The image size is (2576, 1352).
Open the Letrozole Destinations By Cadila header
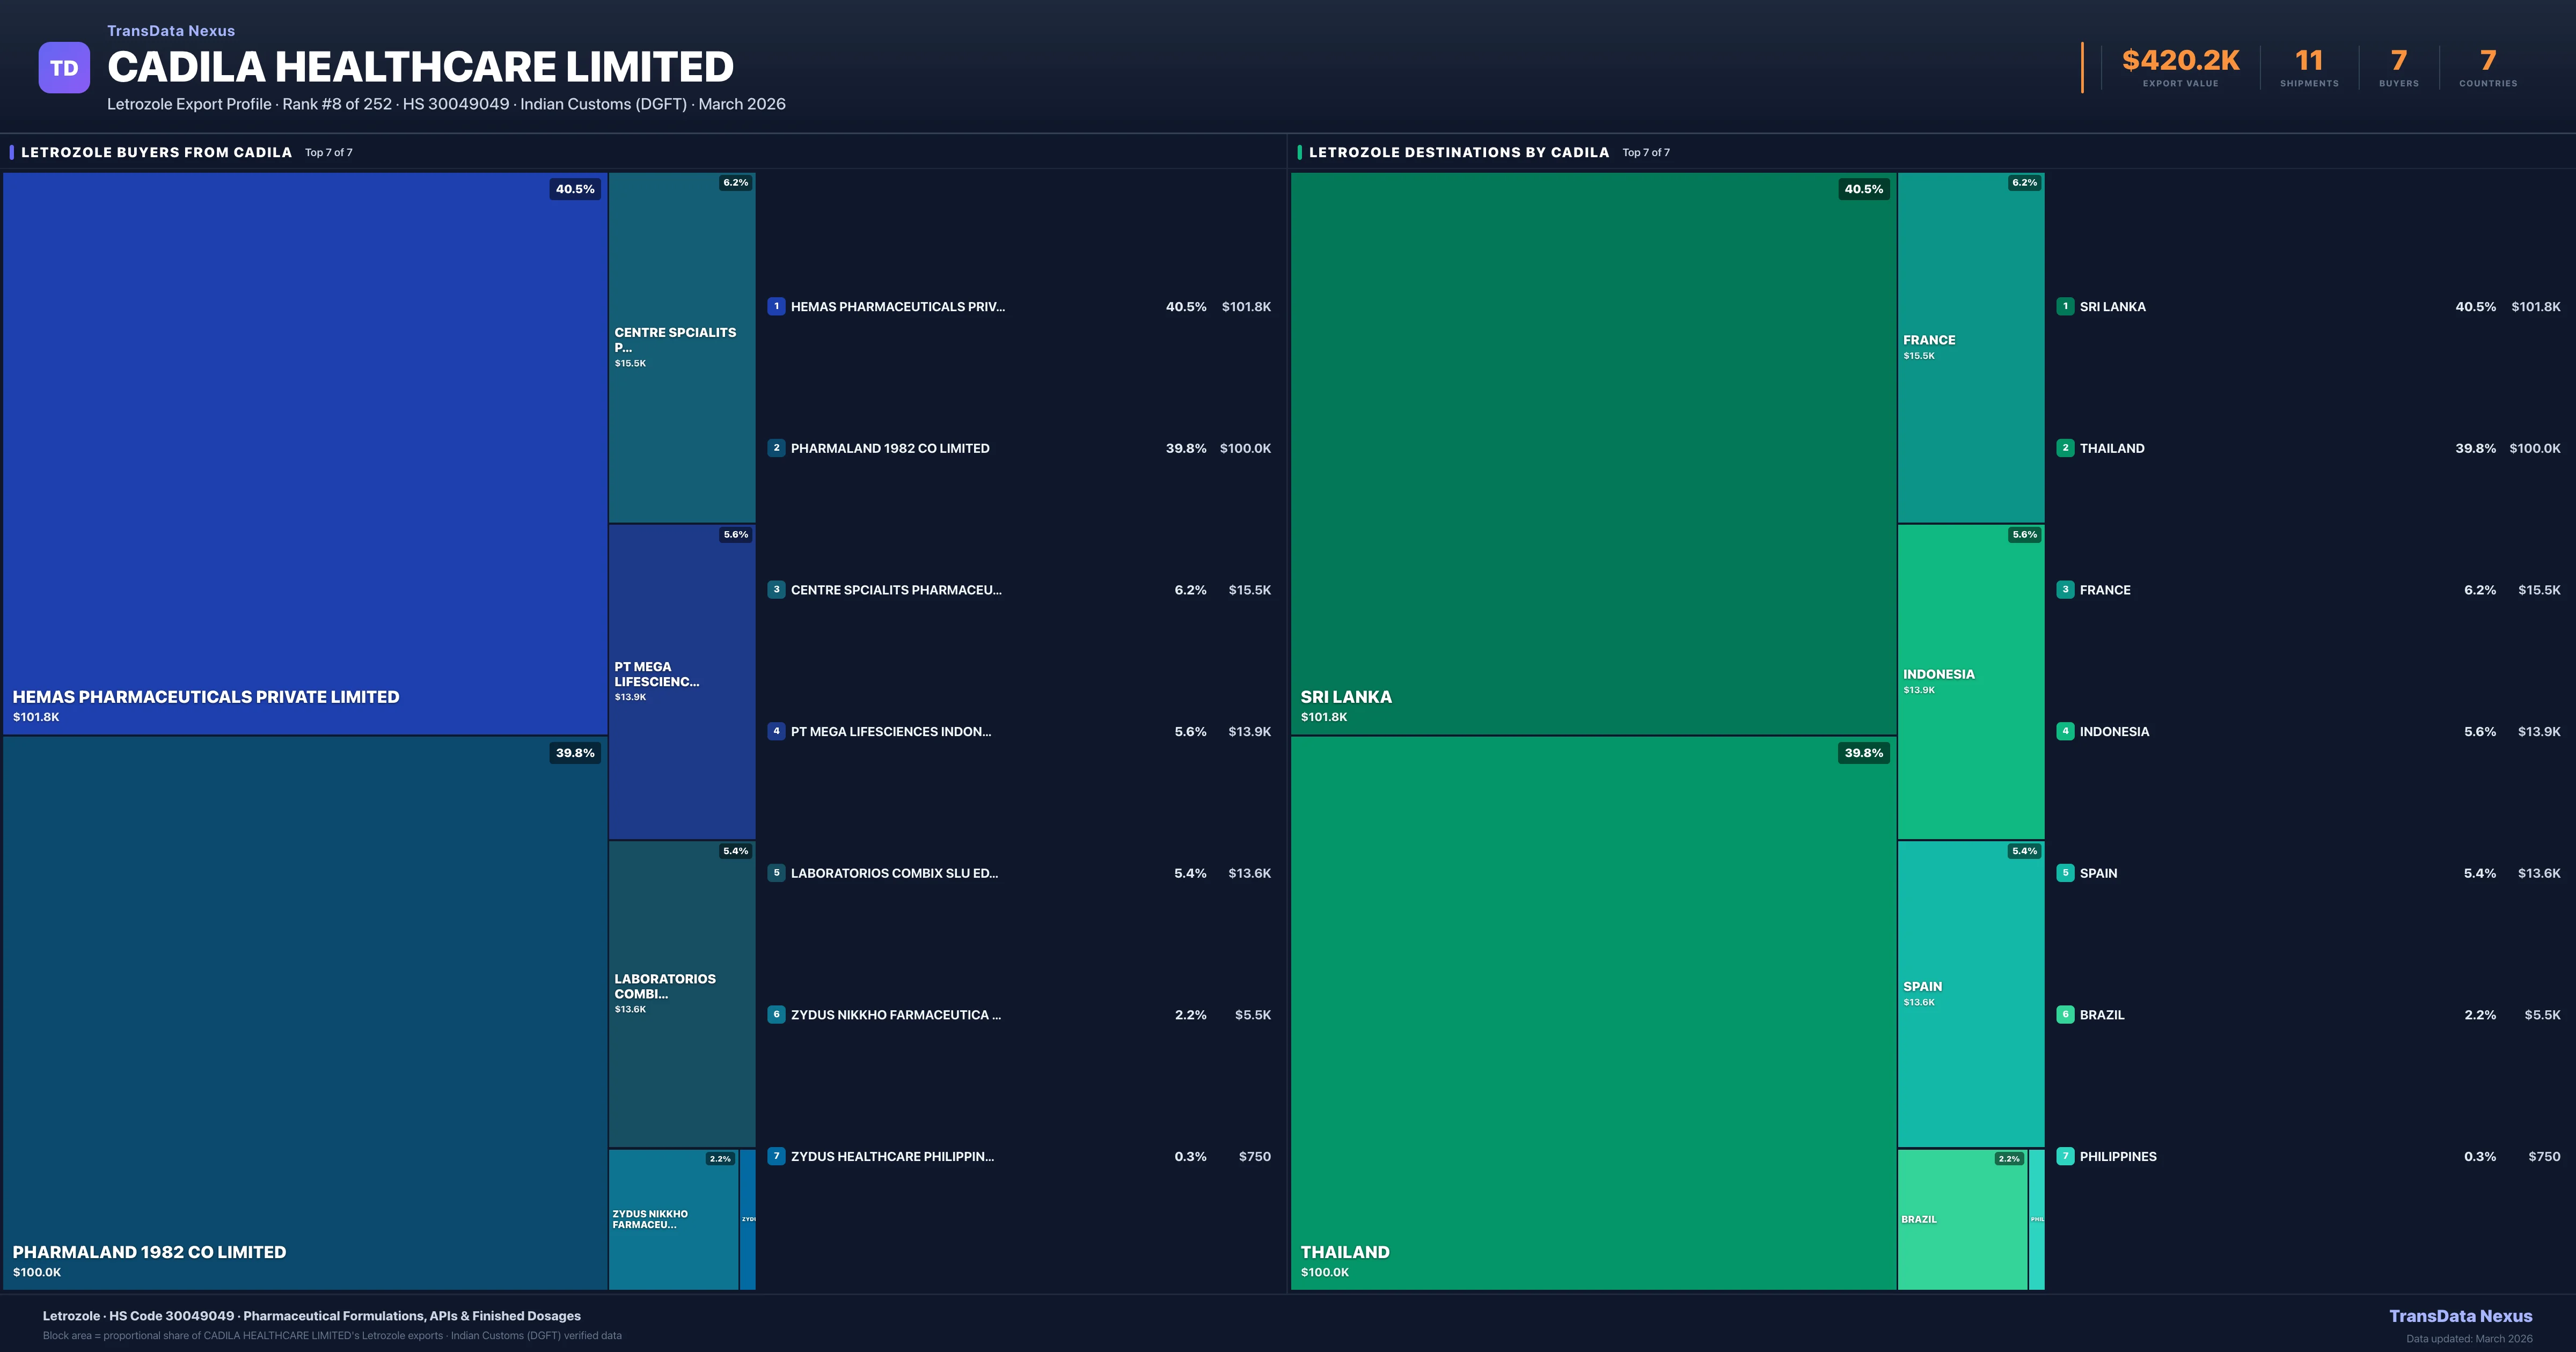tap(1458, 152)
